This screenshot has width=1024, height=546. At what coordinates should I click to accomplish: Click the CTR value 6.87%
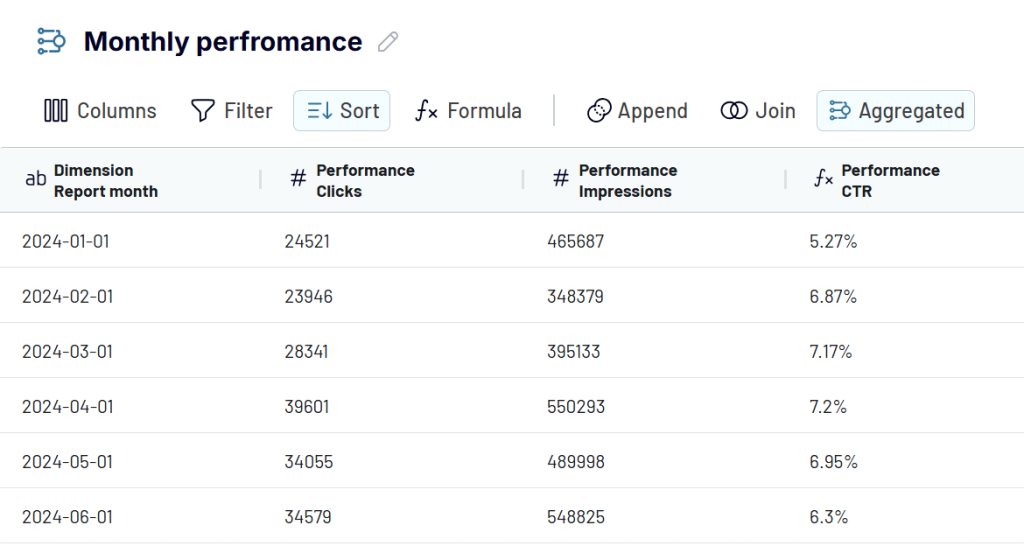833,297
